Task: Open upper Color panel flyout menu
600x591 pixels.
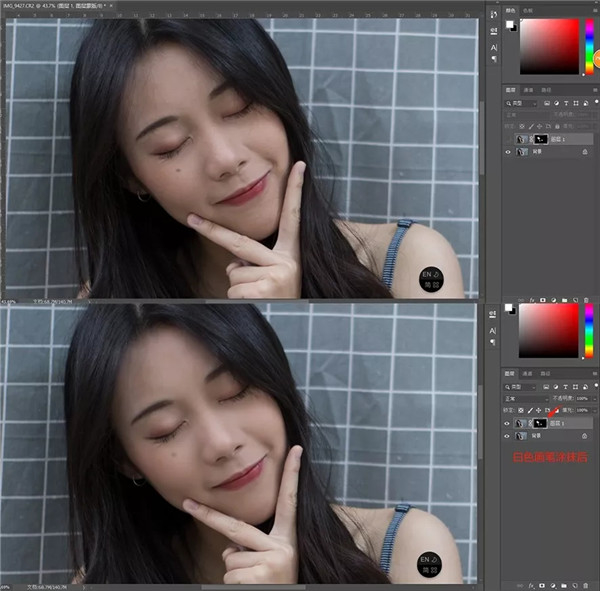Action: pos(595,11)
